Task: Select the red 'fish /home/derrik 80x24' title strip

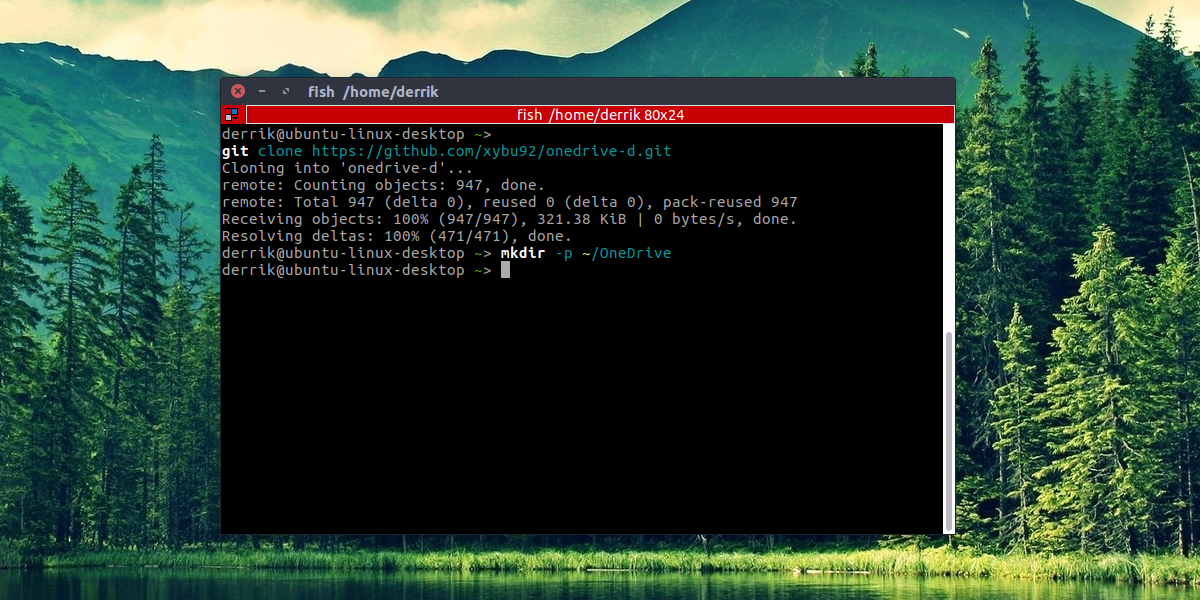Action: [x=600, y=115]
